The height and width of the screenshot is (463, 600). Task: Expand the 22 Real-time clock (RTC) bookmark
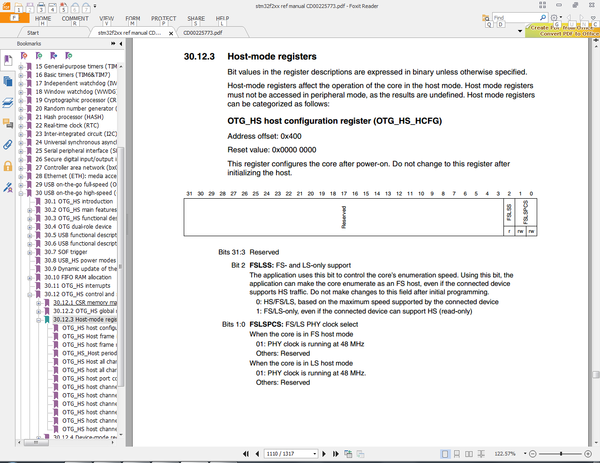[x=21, y=126]
